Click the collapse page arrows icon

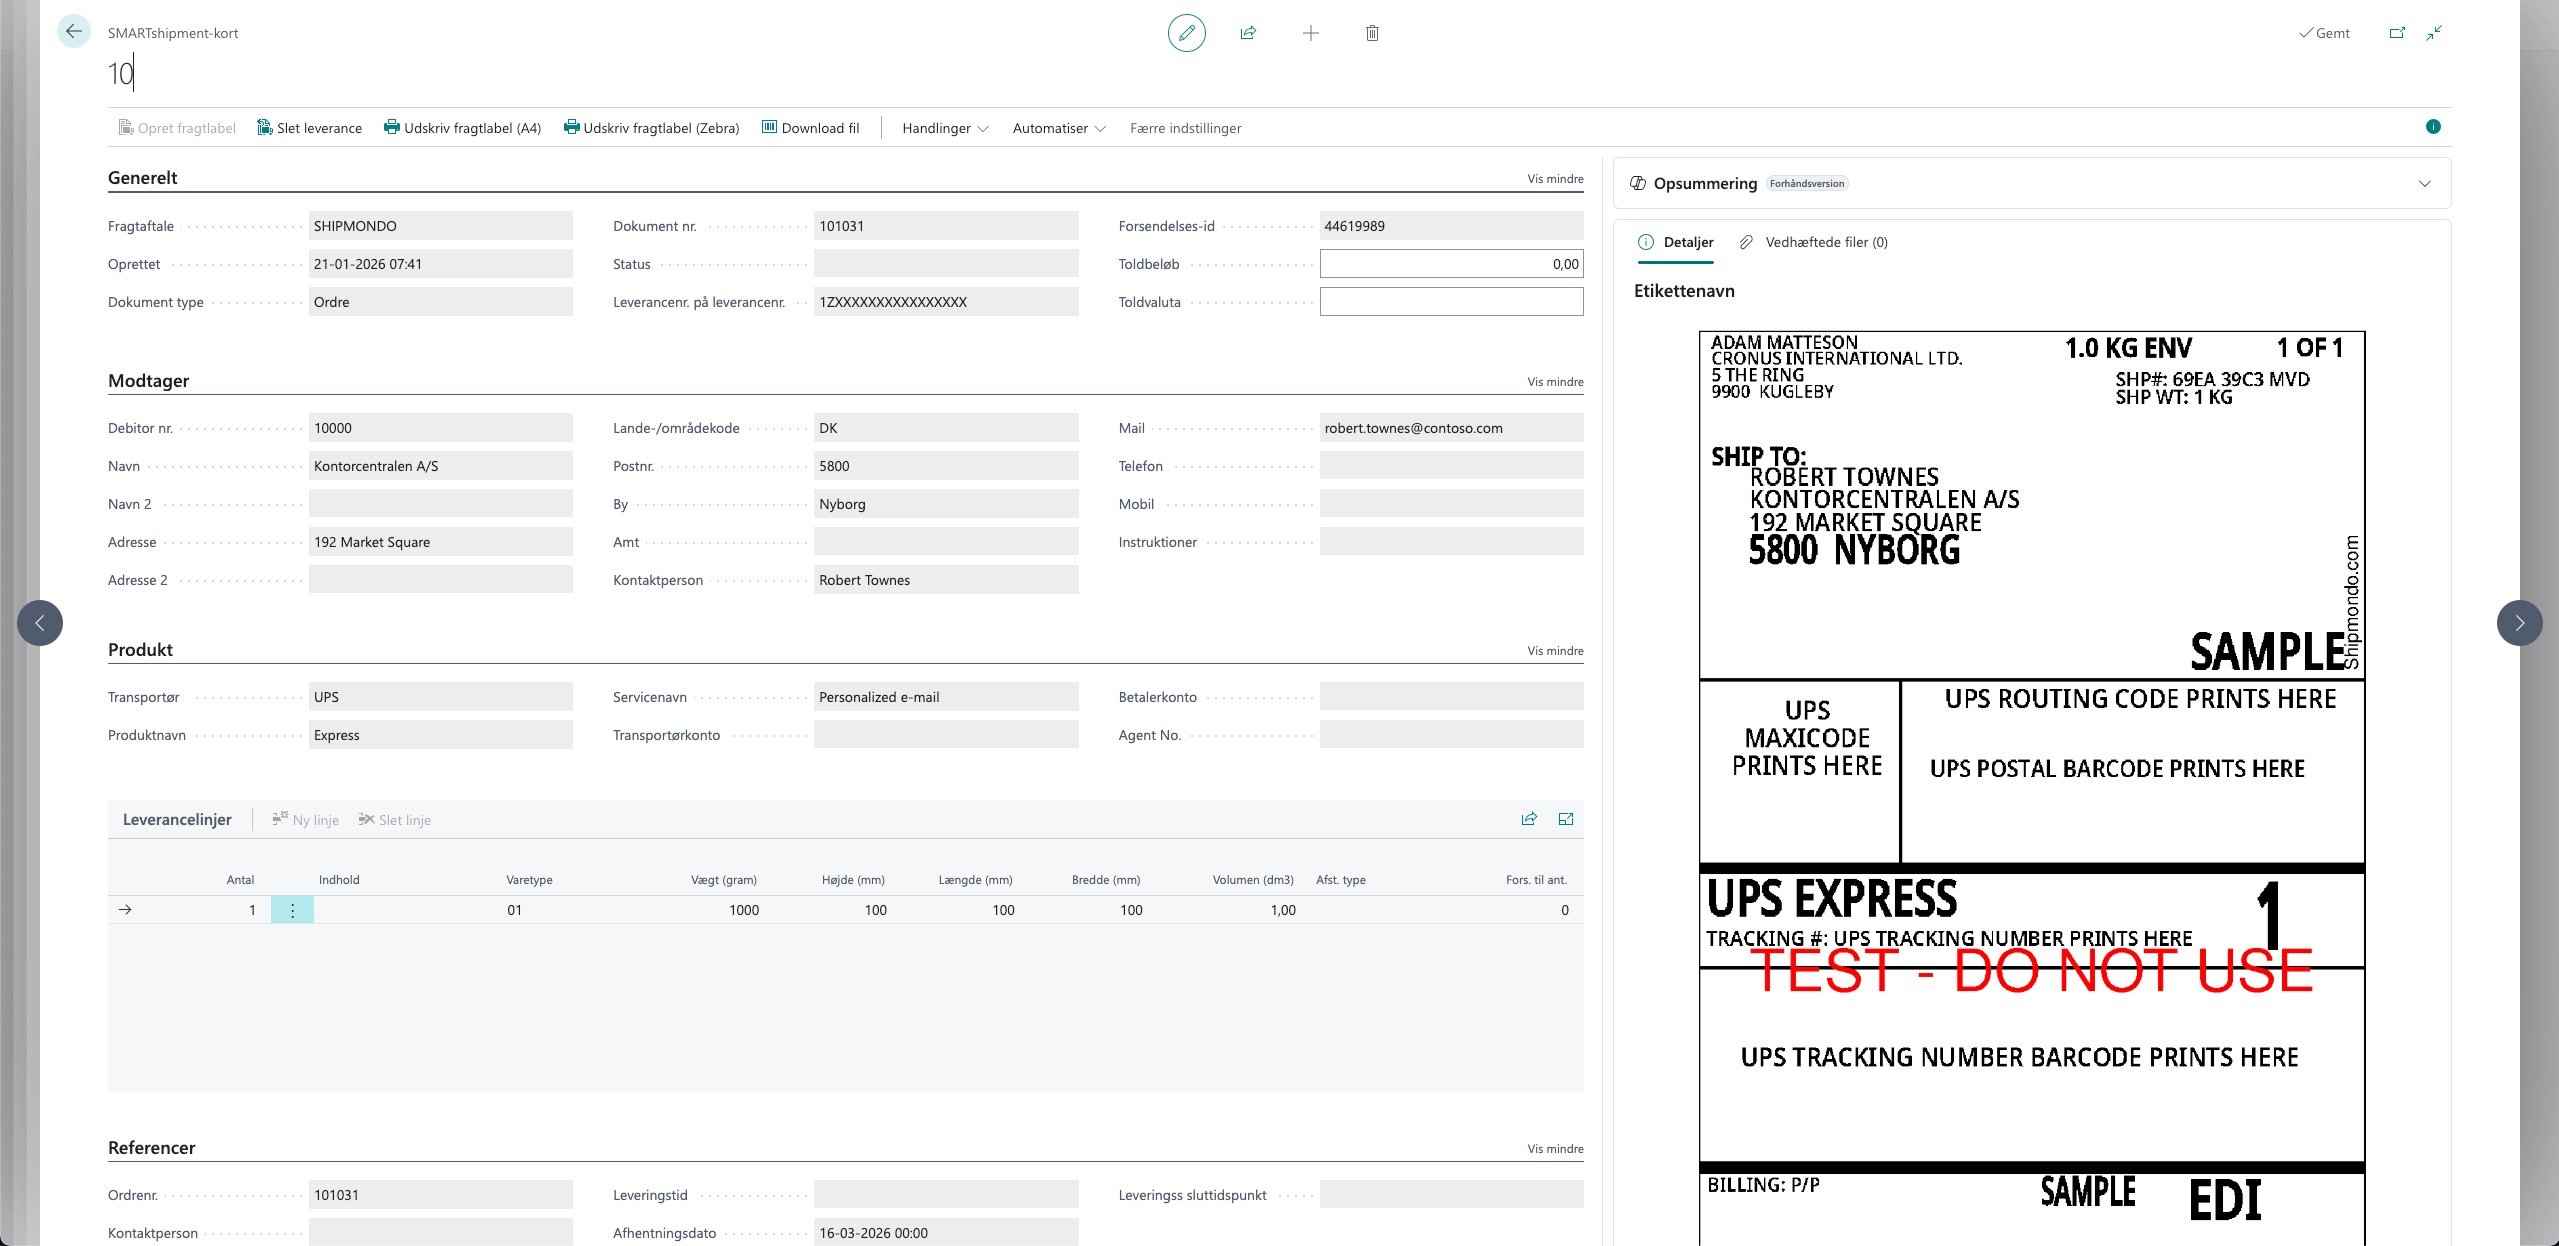point(2434,33)
